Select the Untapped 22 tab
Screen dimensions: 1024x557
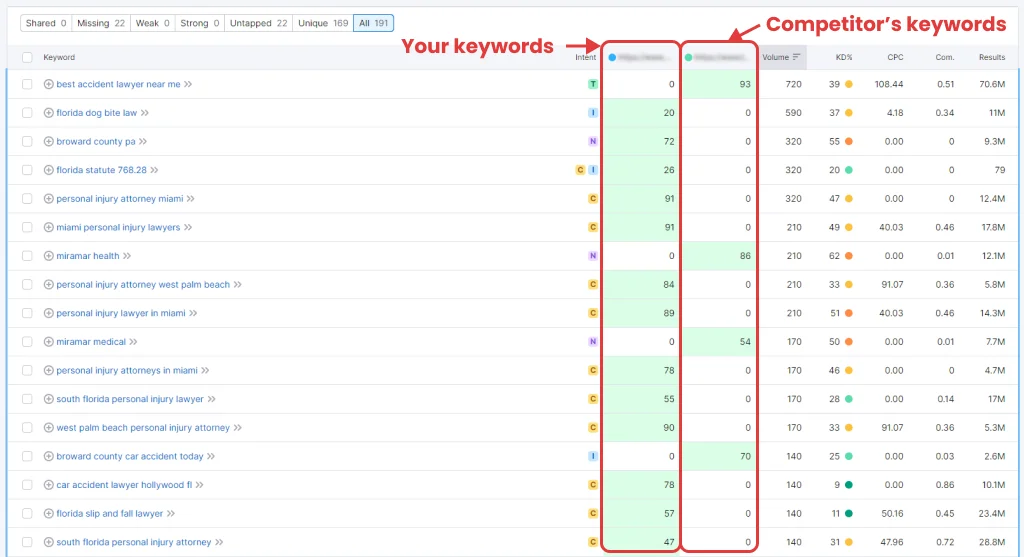pos(258,23)
